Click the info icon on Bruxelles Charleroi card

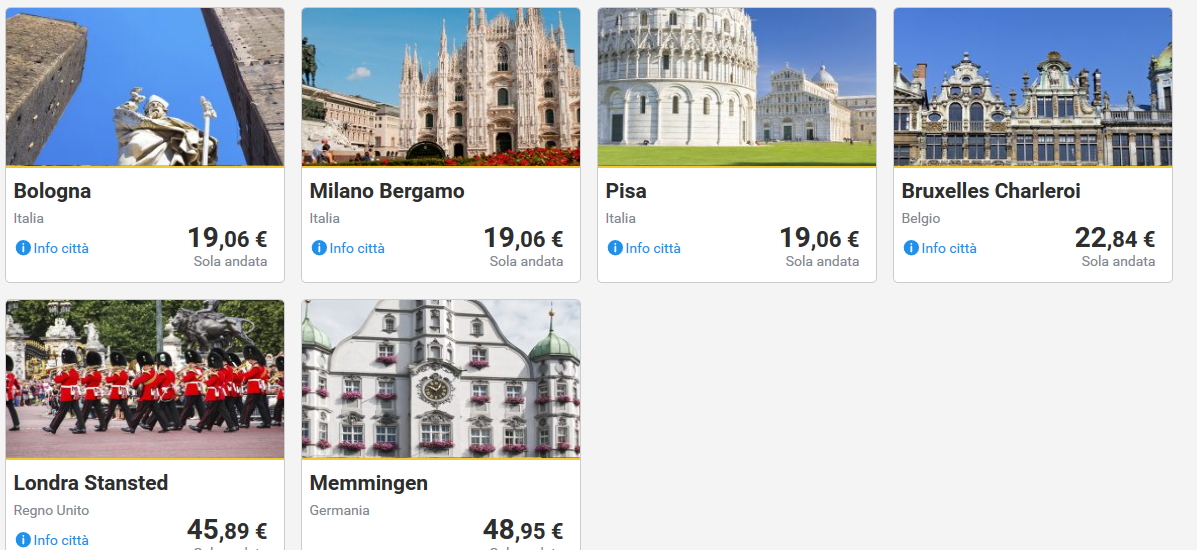point(911,248)
